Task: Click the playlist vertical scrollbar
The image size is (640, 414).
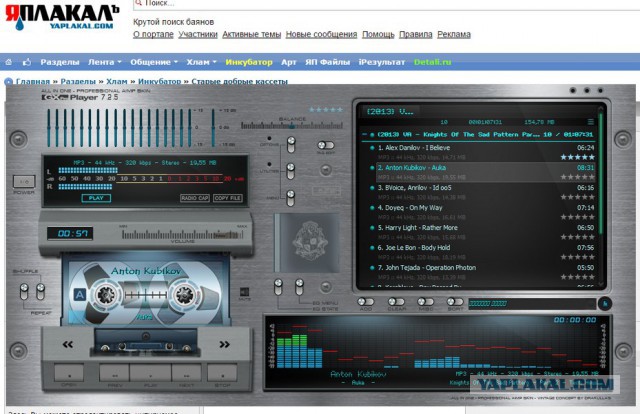Action: (601, 196)
